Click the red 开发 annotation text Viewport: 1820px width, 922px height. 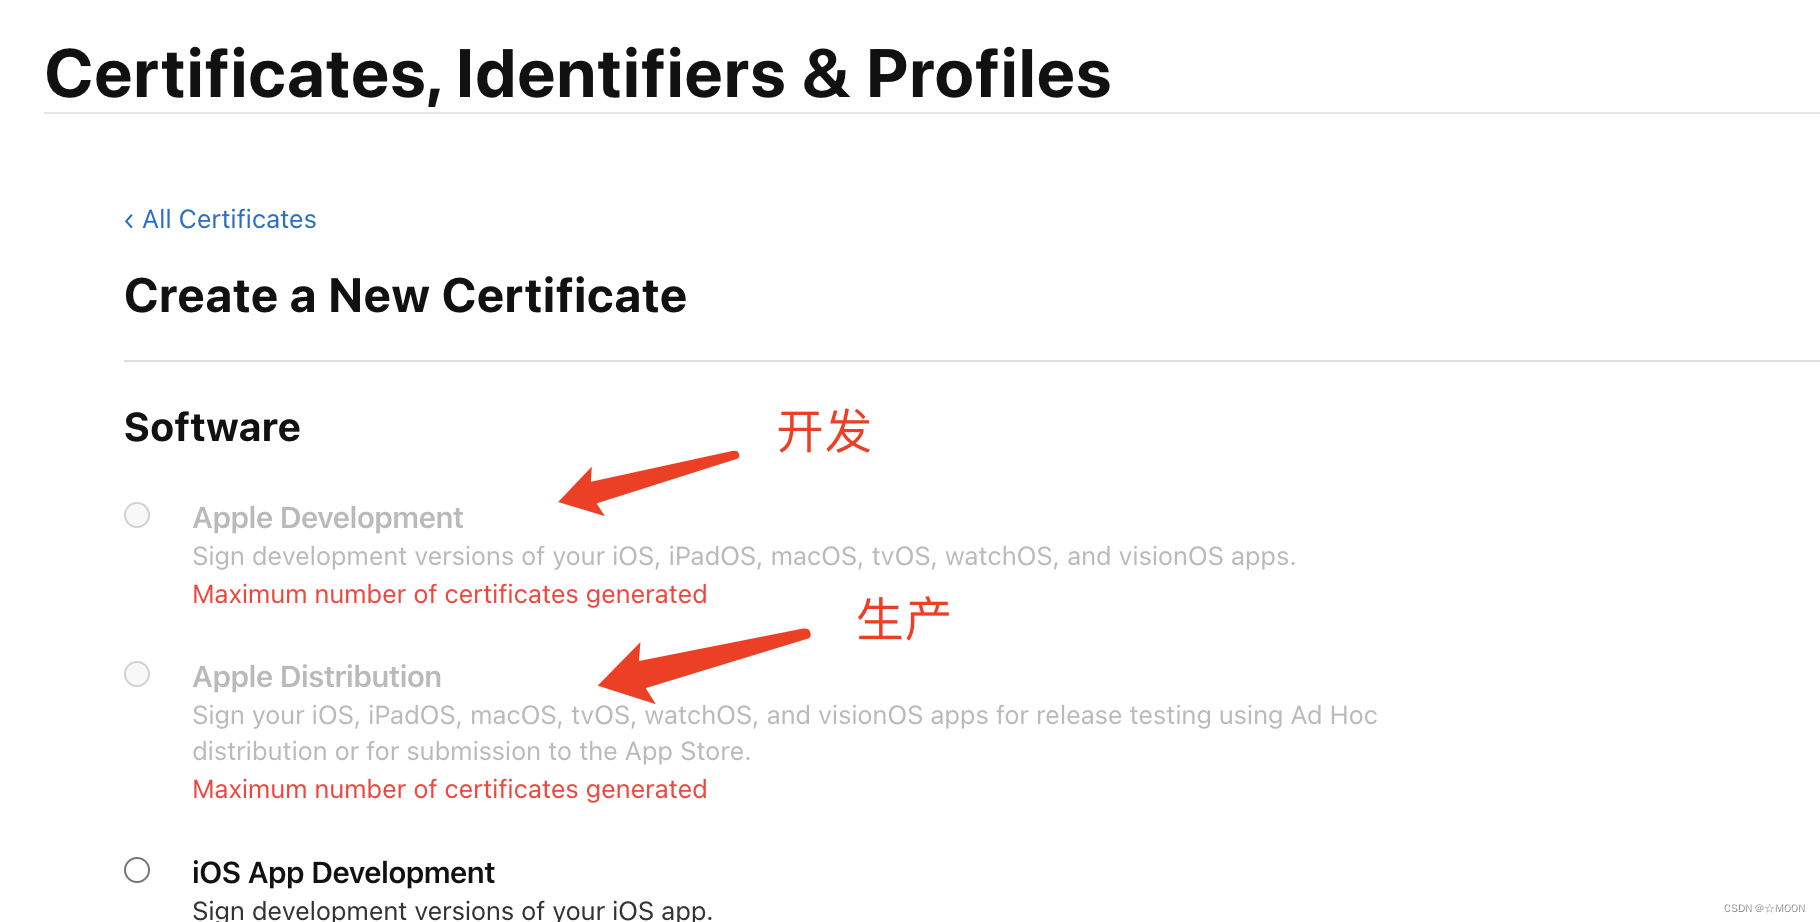[x=824, y=432]
